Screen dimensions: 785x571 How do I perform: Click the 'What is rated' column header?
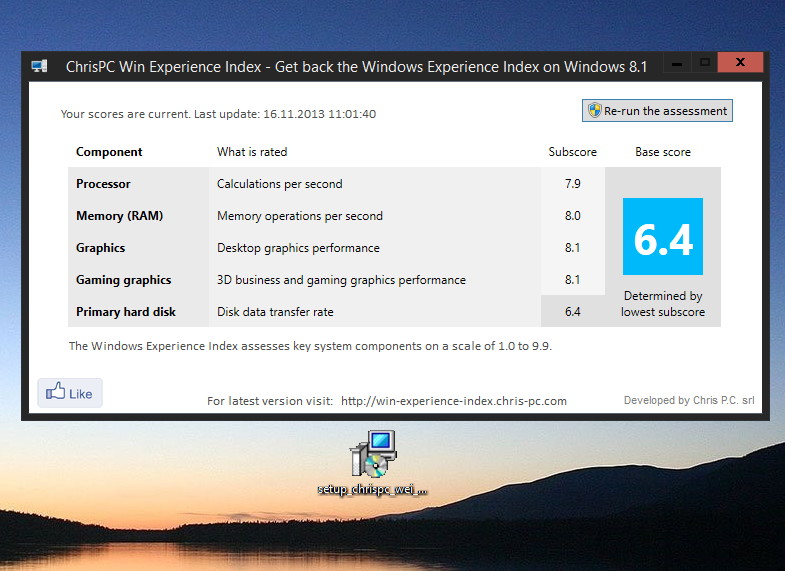[x=252, y=152]
